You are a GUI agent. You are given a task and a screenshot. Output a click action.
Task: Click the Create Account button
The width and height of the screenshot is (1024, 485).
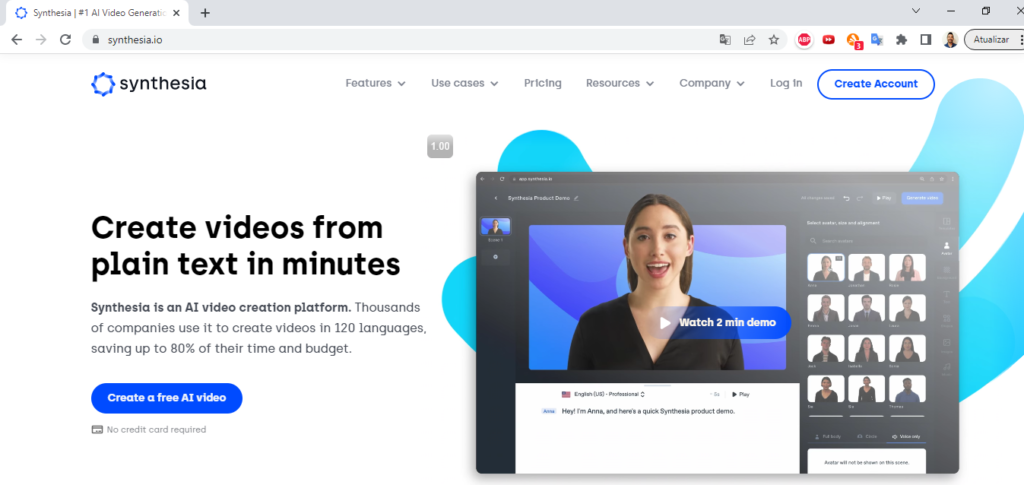pos(876,84)
